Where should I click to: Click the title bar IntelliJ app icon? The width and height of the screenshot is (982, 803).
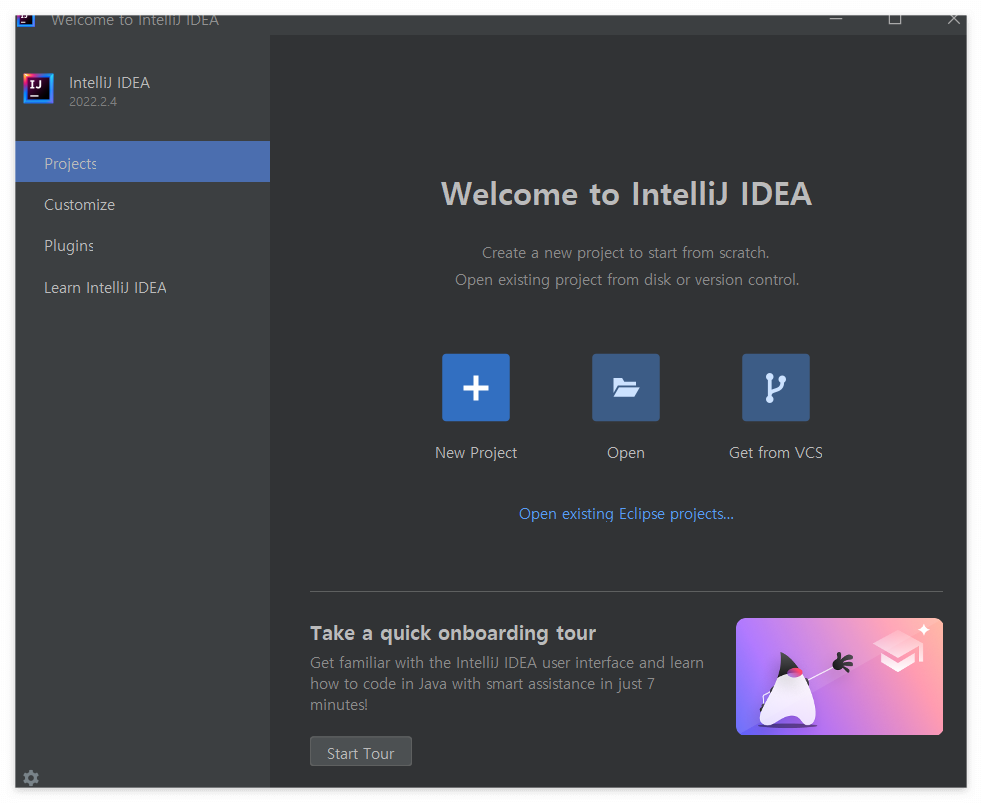[26, 19]
